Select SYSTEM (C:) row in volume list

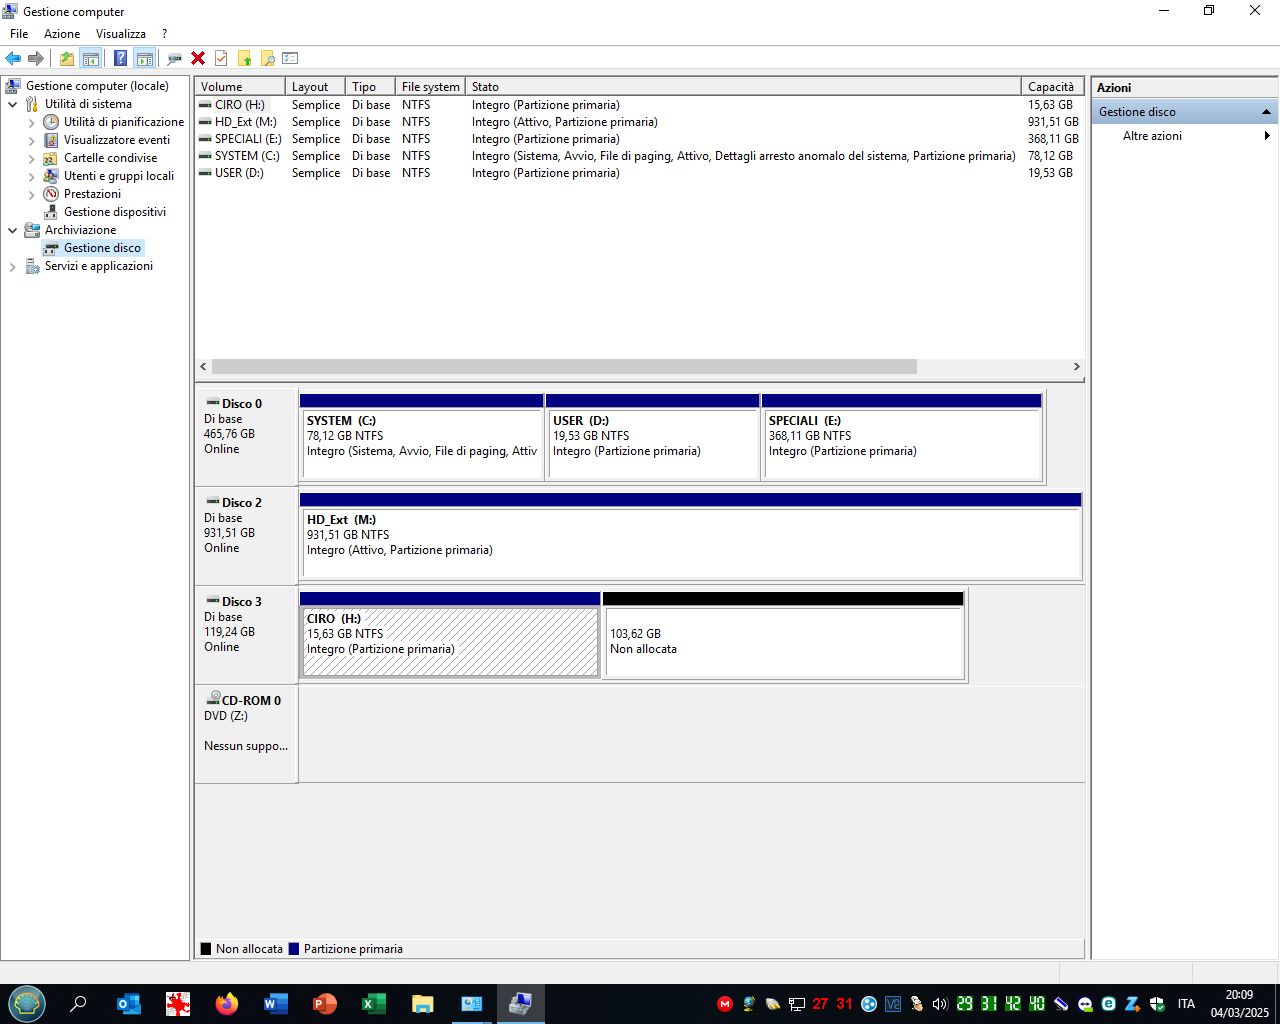tap(639, 156)
